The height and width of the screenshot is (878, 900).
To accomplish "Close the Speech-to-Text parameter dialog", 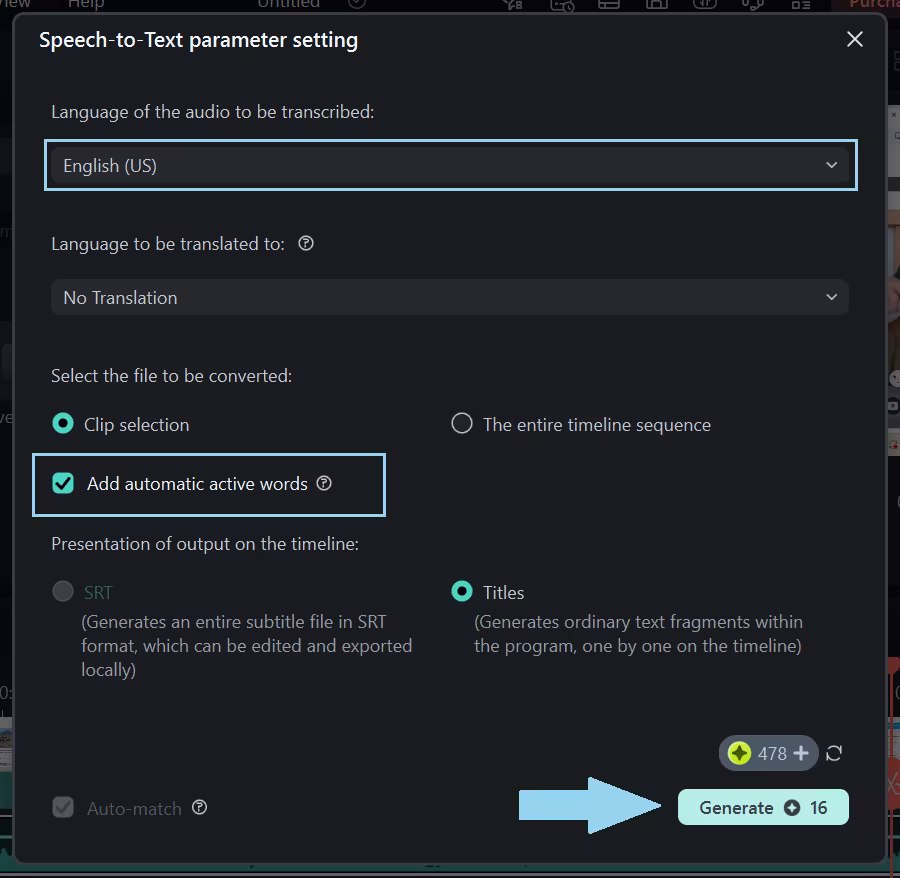I will pyautogui.click(x=854, y=40).
